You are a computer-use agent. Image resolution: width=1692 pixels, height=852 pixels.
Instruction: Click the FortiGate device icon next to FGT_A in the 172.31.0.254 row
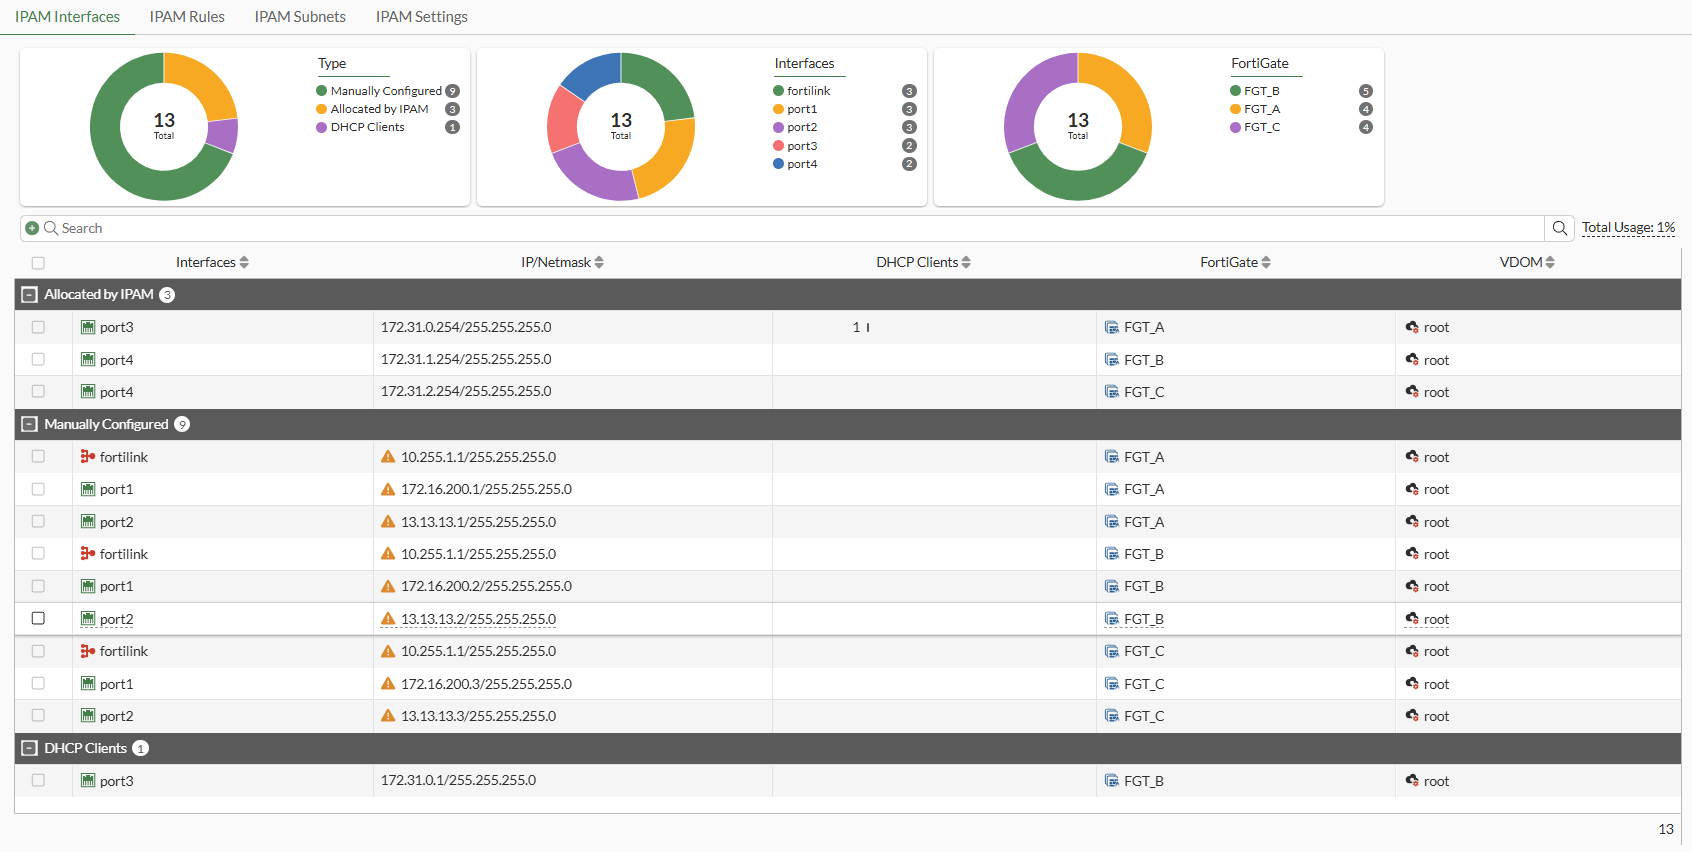coord(1111,328)
